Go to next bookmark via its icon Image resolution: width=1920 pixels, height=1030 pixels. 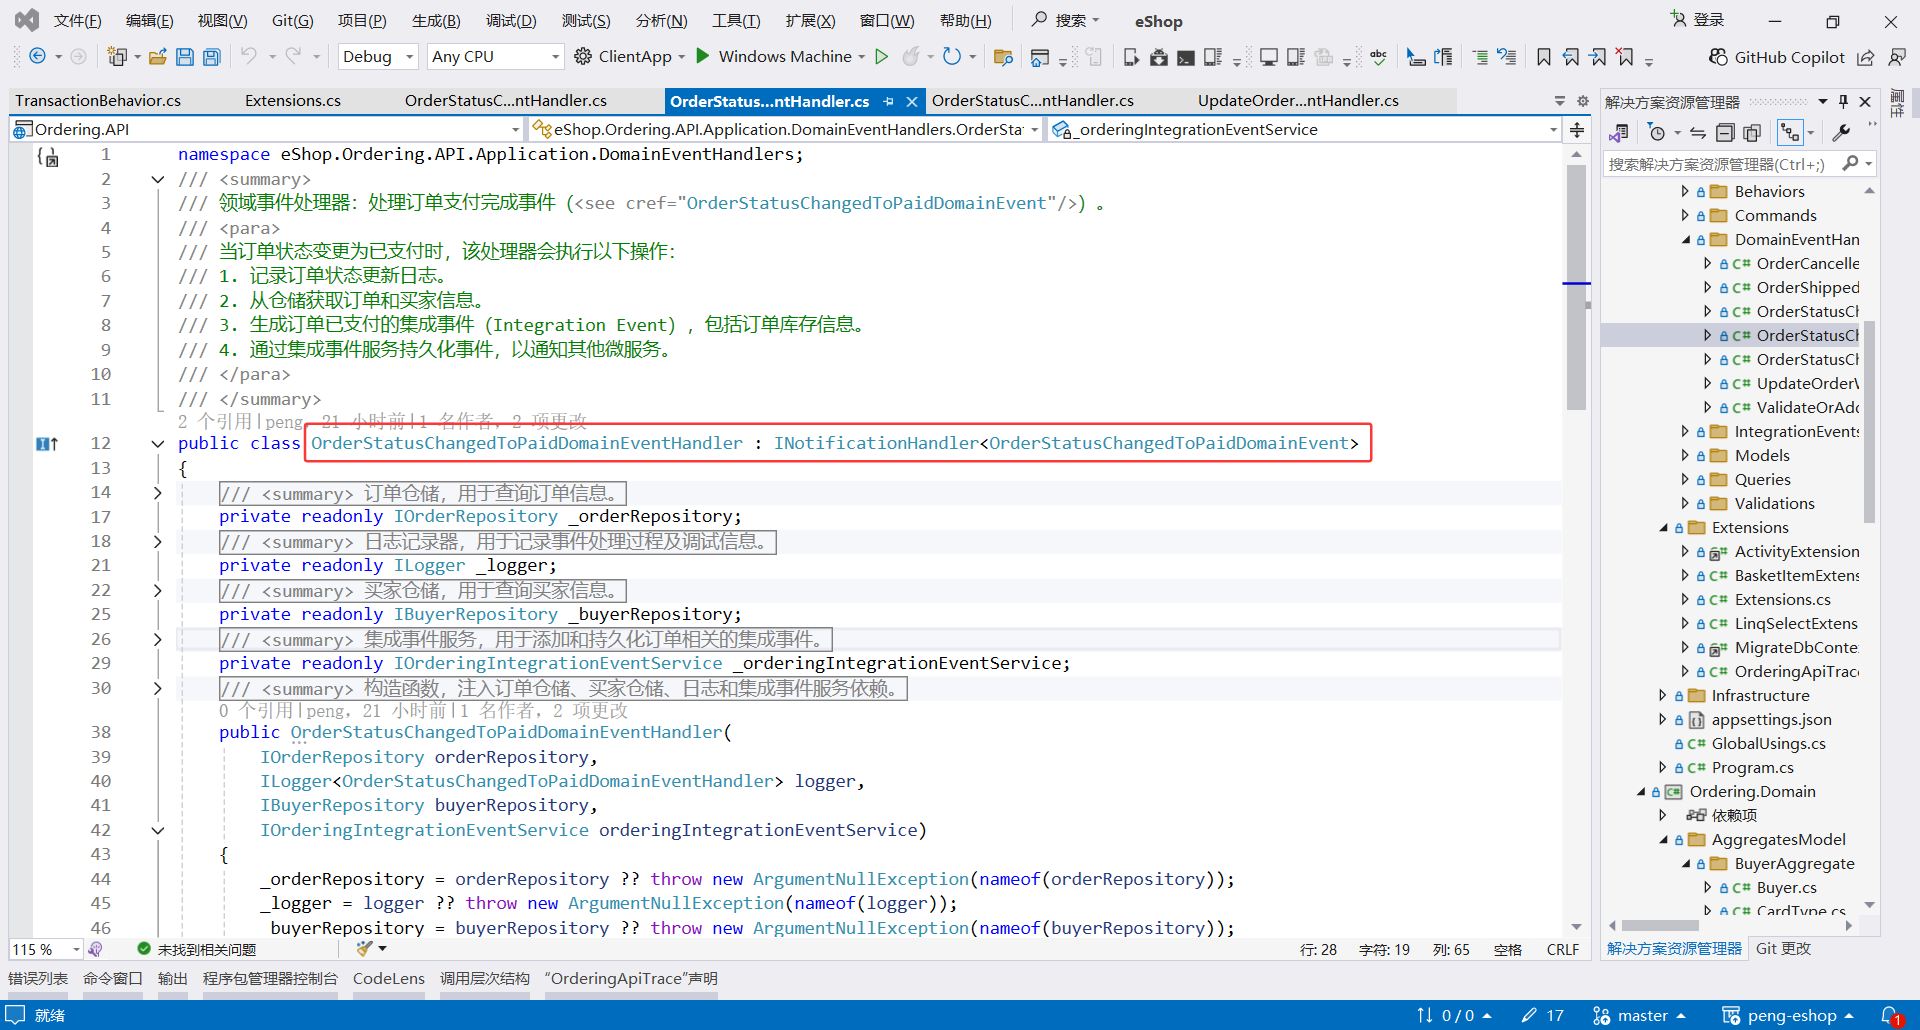pyautogui.click(x=1598, y=57)
